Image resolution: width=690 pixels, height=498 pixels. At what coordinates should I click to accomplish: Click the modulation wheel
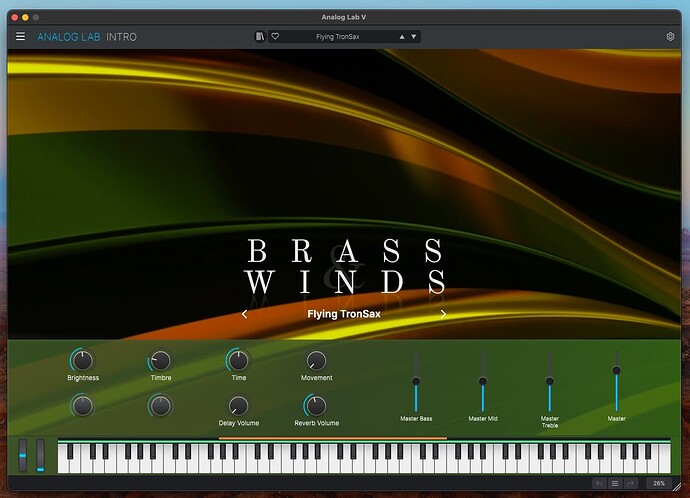click(x=40, y=455)
